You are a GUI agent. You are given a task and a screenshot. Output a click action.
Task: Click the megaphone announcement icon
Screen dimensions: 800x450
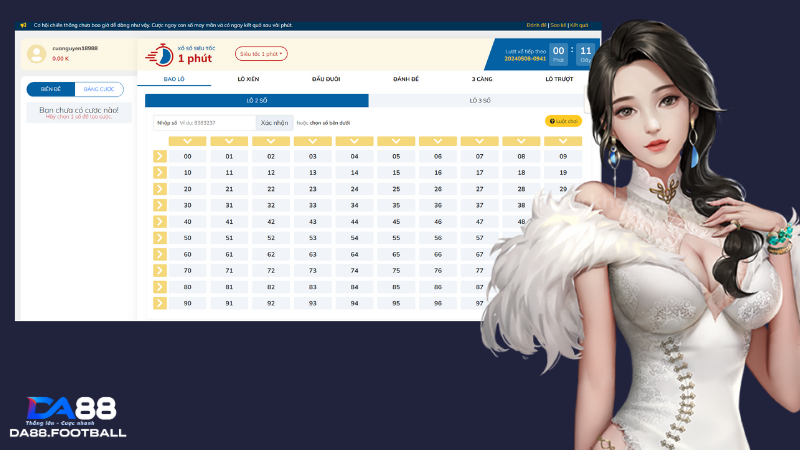click(23, 25)
